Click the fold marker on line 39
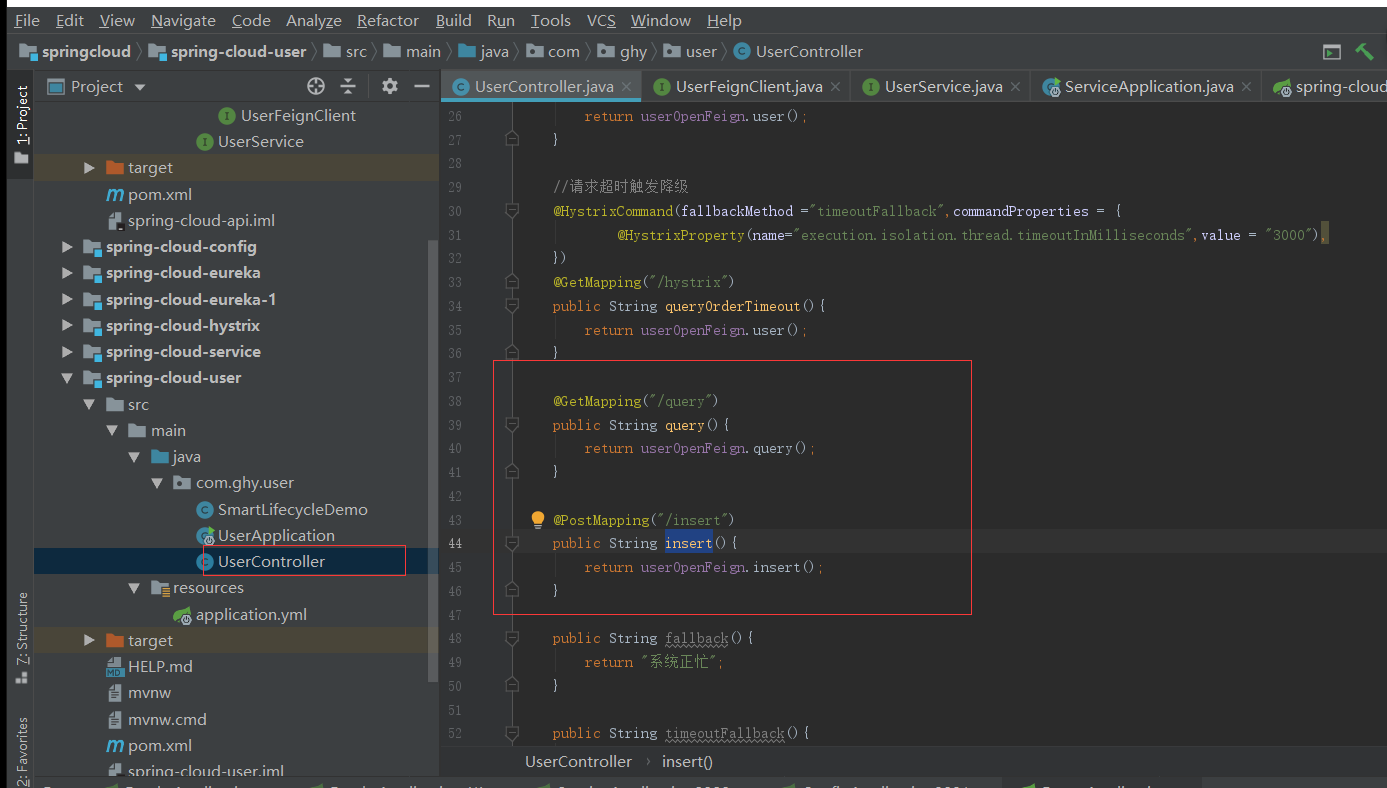Image resolution: width=1387 pixels, height=788 pixels. click(x=512, y=425)
